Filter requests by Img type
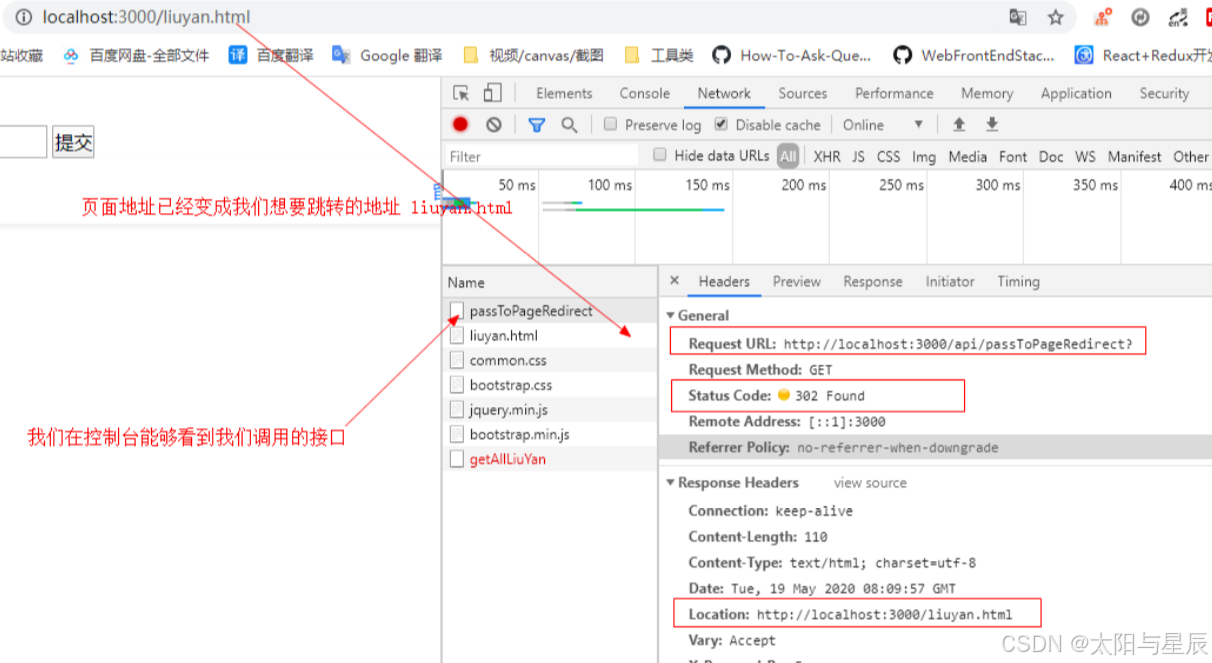 pyautogui.click(x=924, y=156)
